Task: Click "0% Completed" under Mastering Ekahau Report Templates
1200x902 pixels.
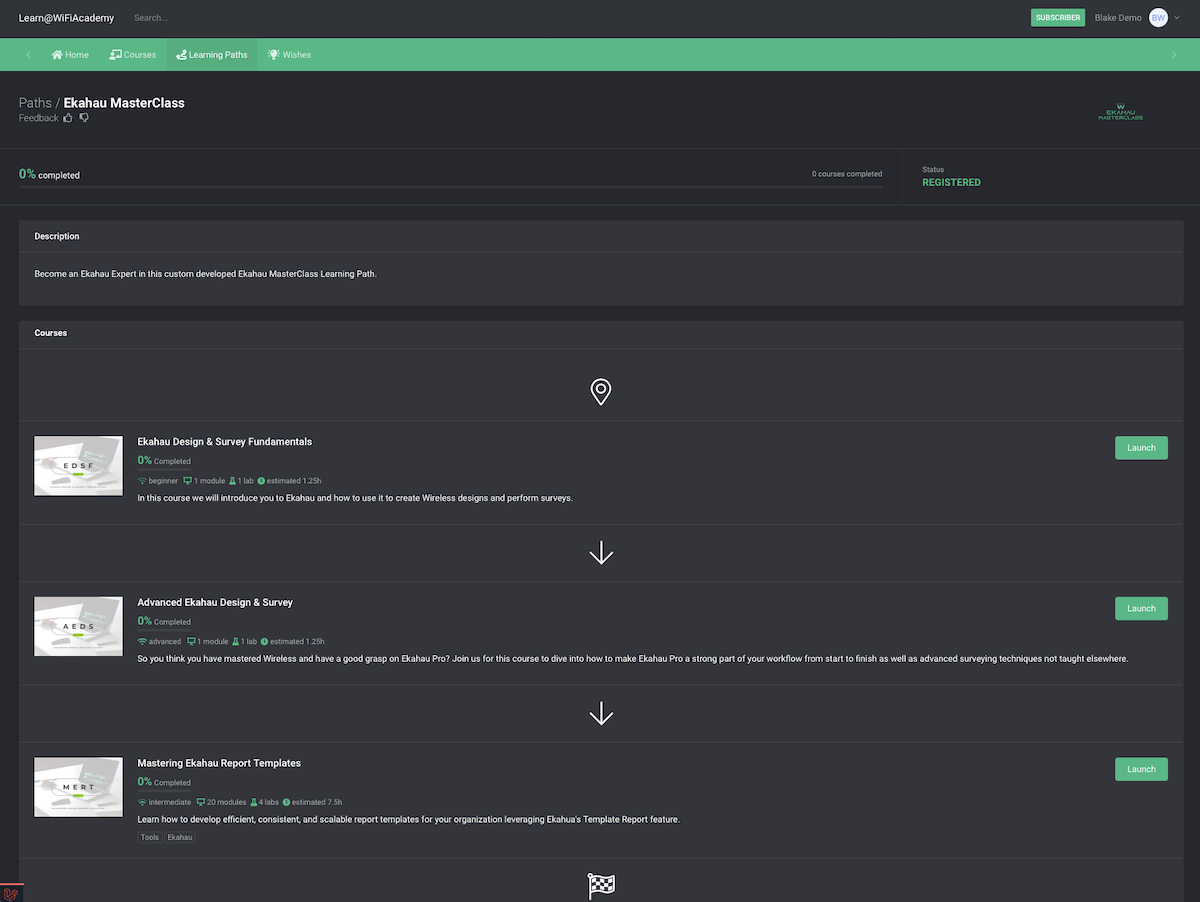Action: click(164, 782)
